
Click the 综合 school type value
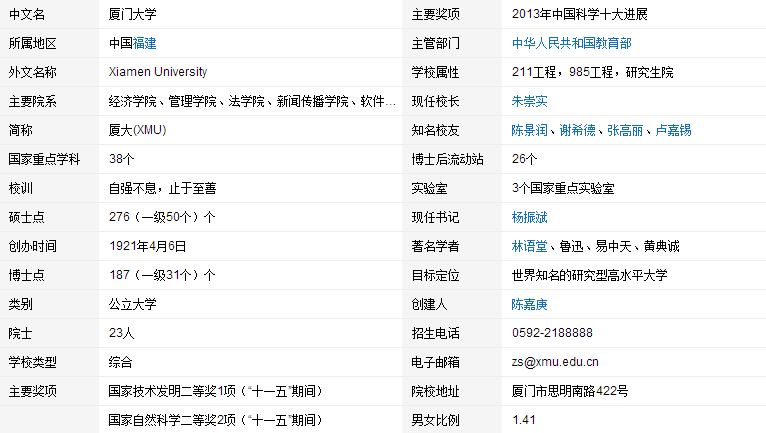pyautogui.click(x=120, y=362)
